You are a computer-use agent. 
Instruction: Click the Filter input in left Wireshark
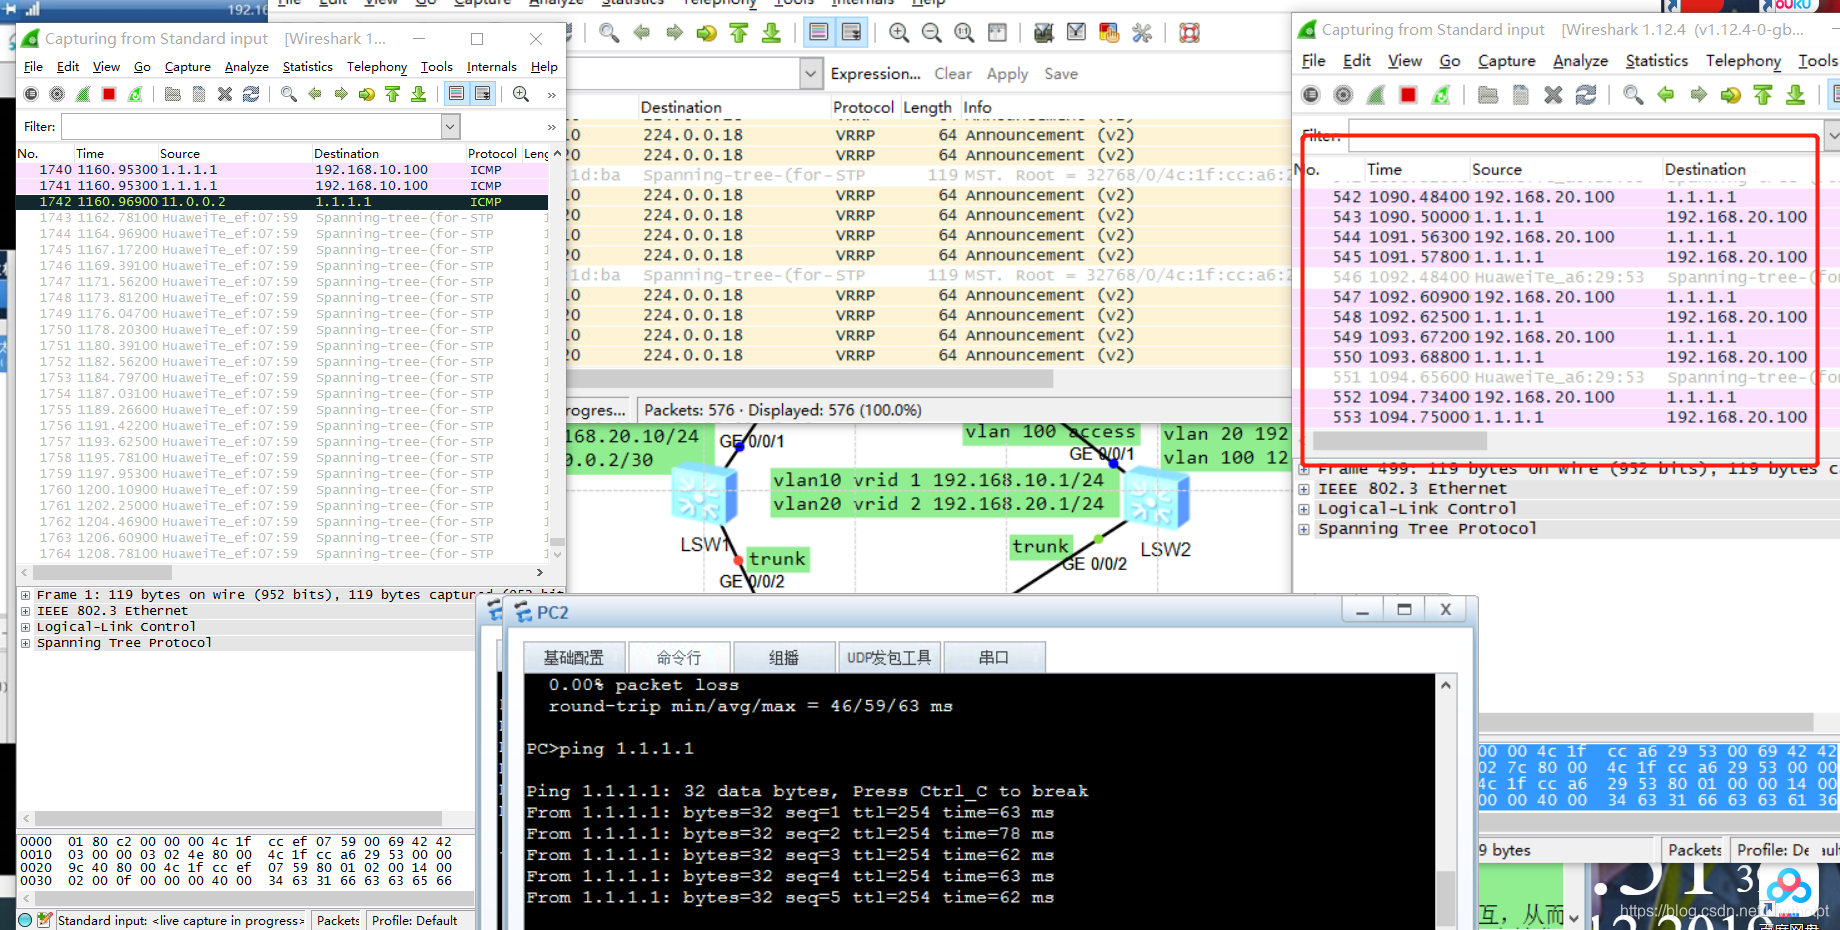(x=252, y=126)
